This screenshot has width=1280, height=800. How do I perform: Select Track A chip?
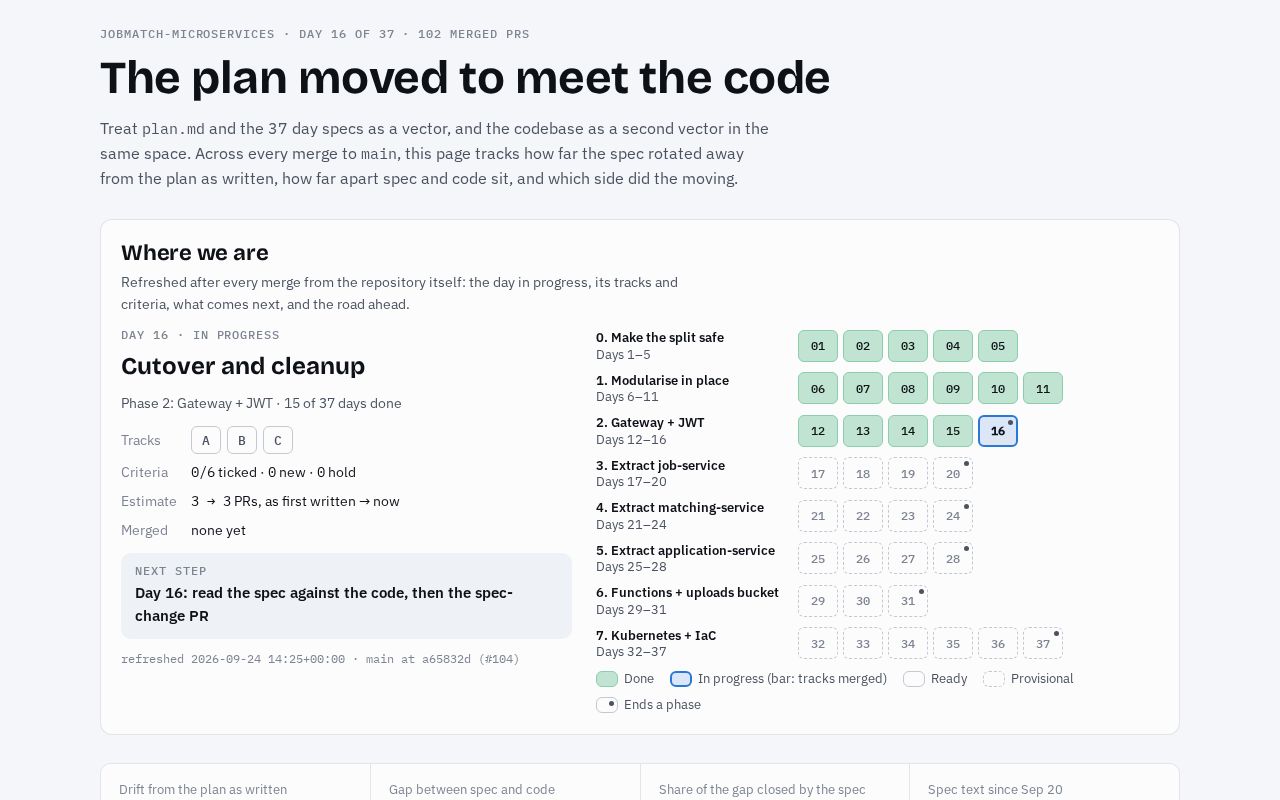point(206,440)
